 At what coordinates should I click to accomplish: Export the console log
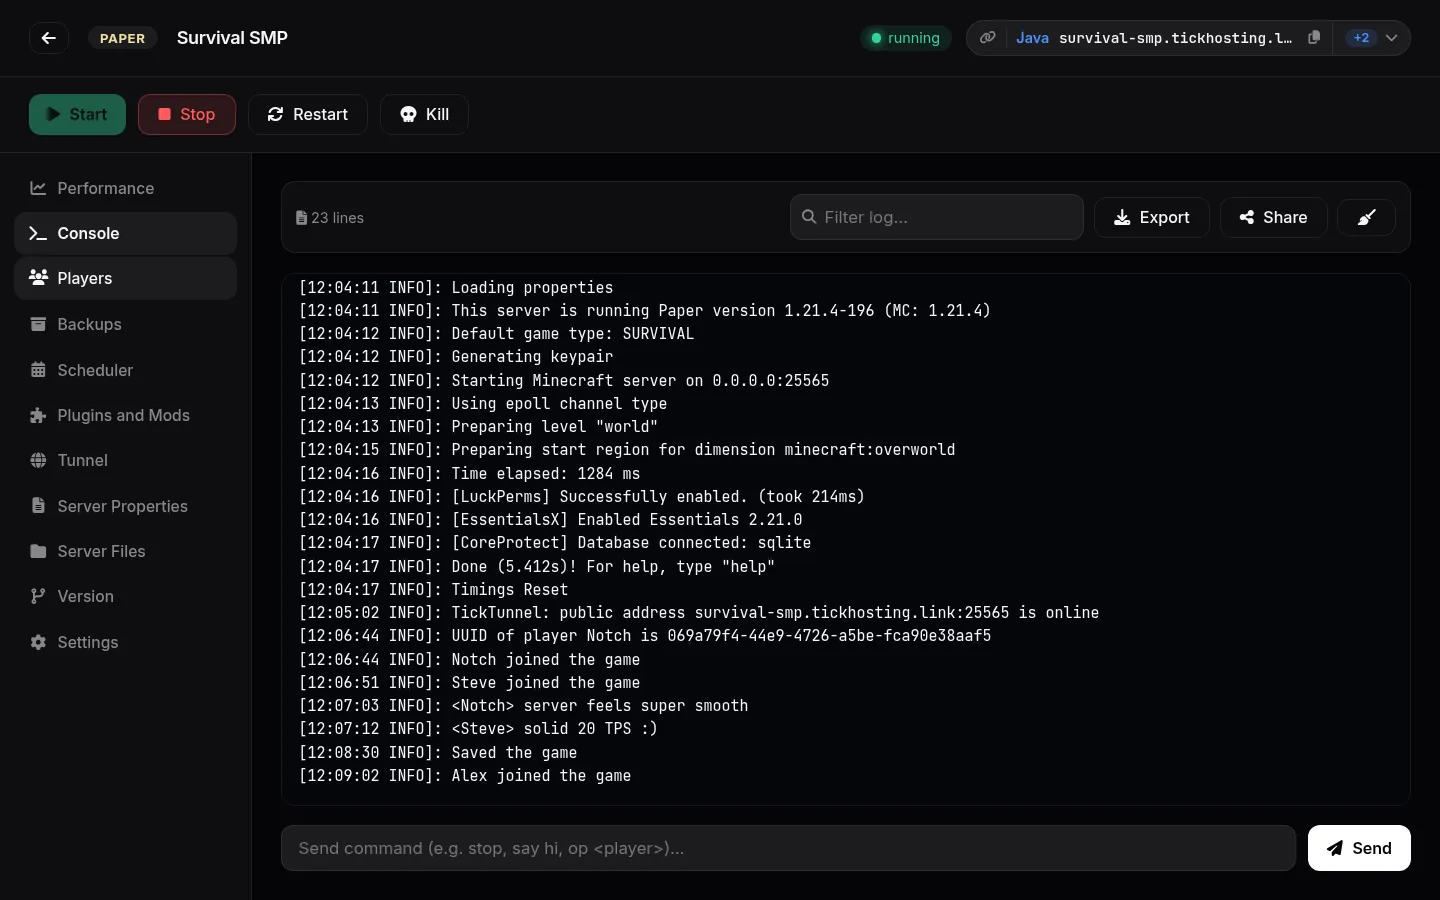pos(1152,217)
